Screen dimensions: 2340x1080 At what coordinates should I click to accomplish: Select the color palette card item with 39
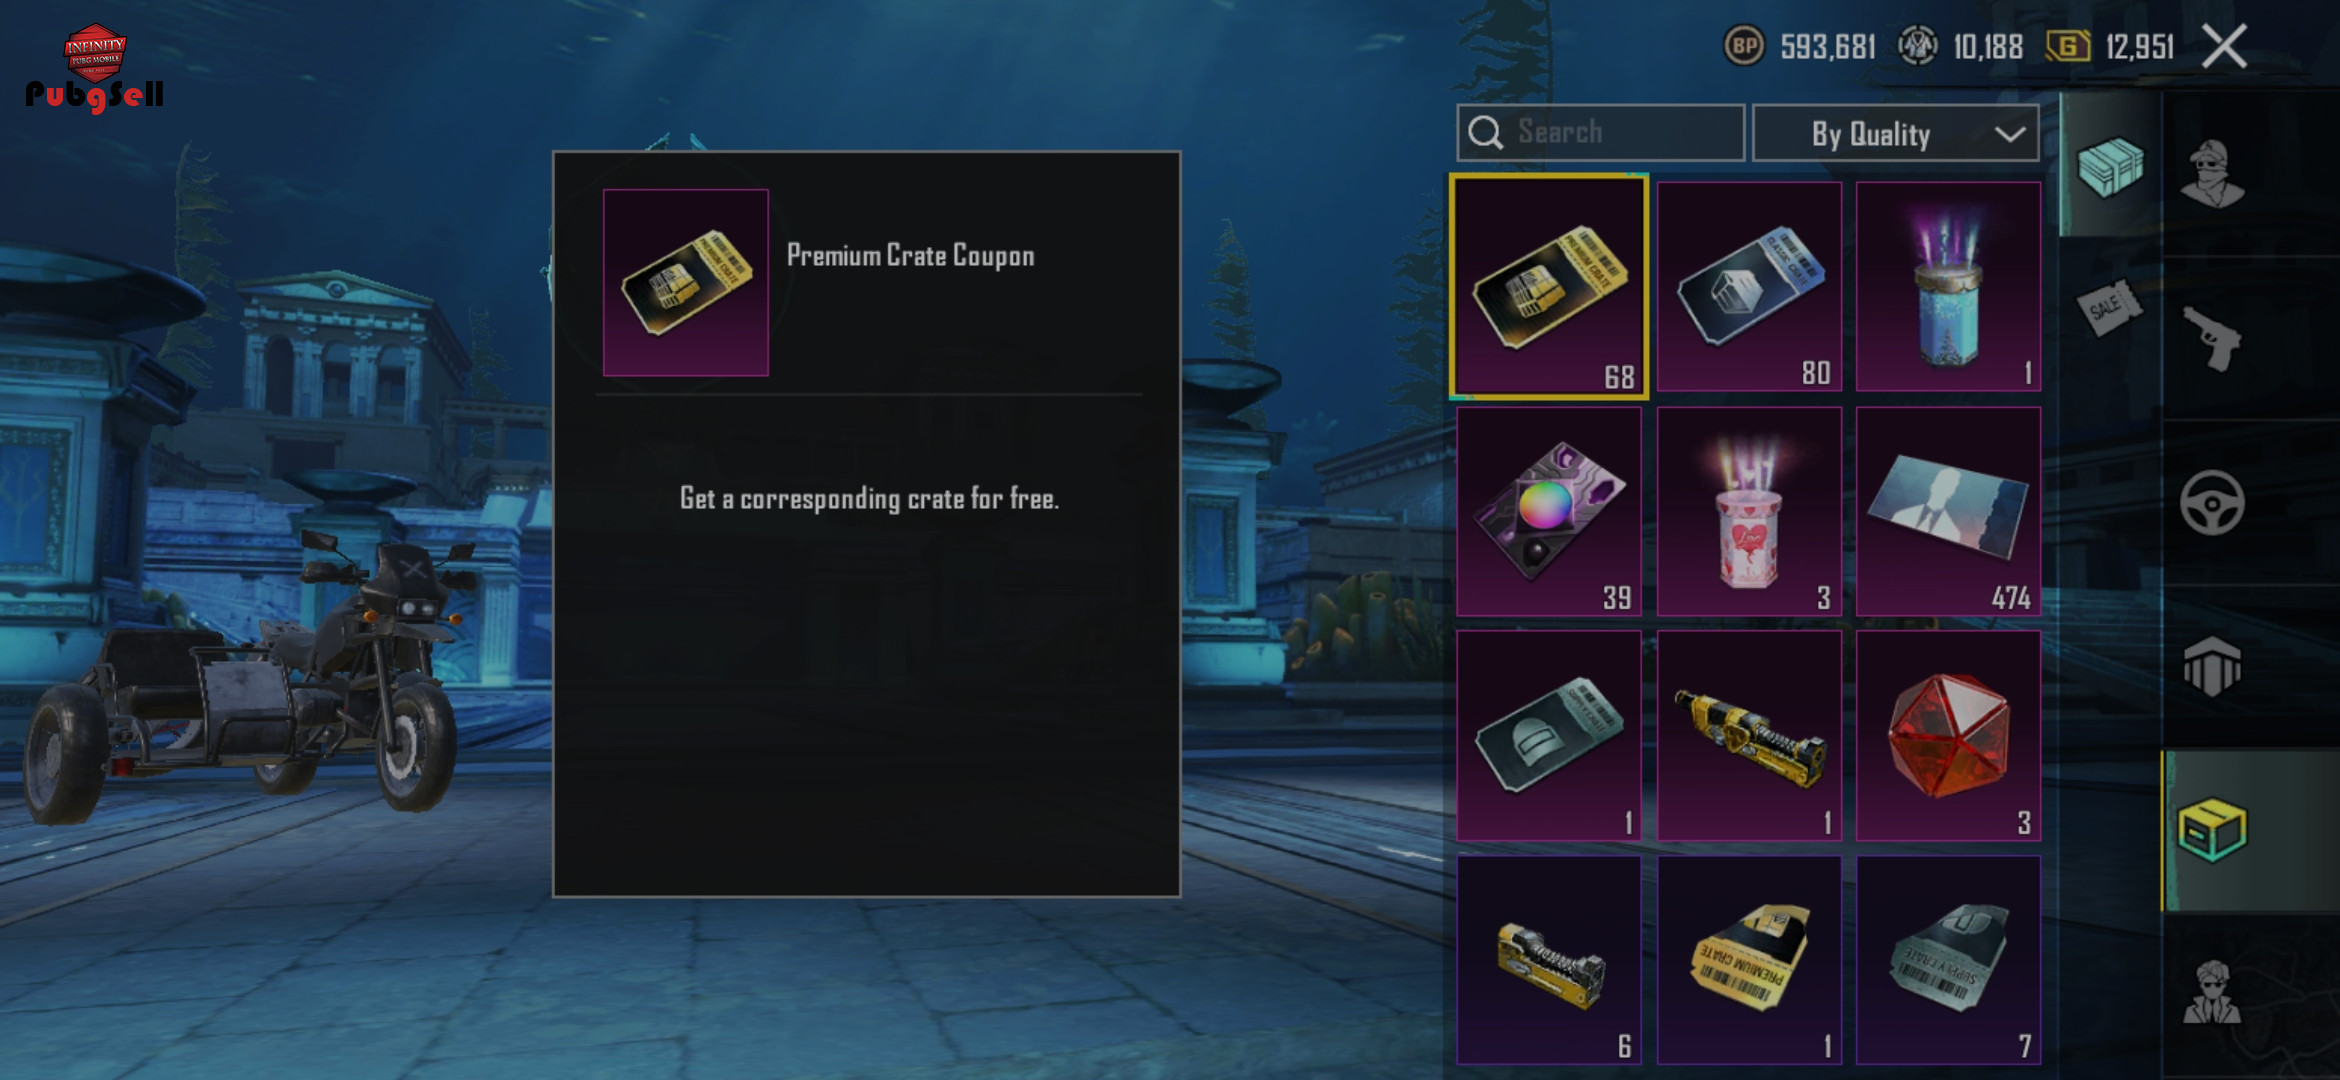[1548, 511]
